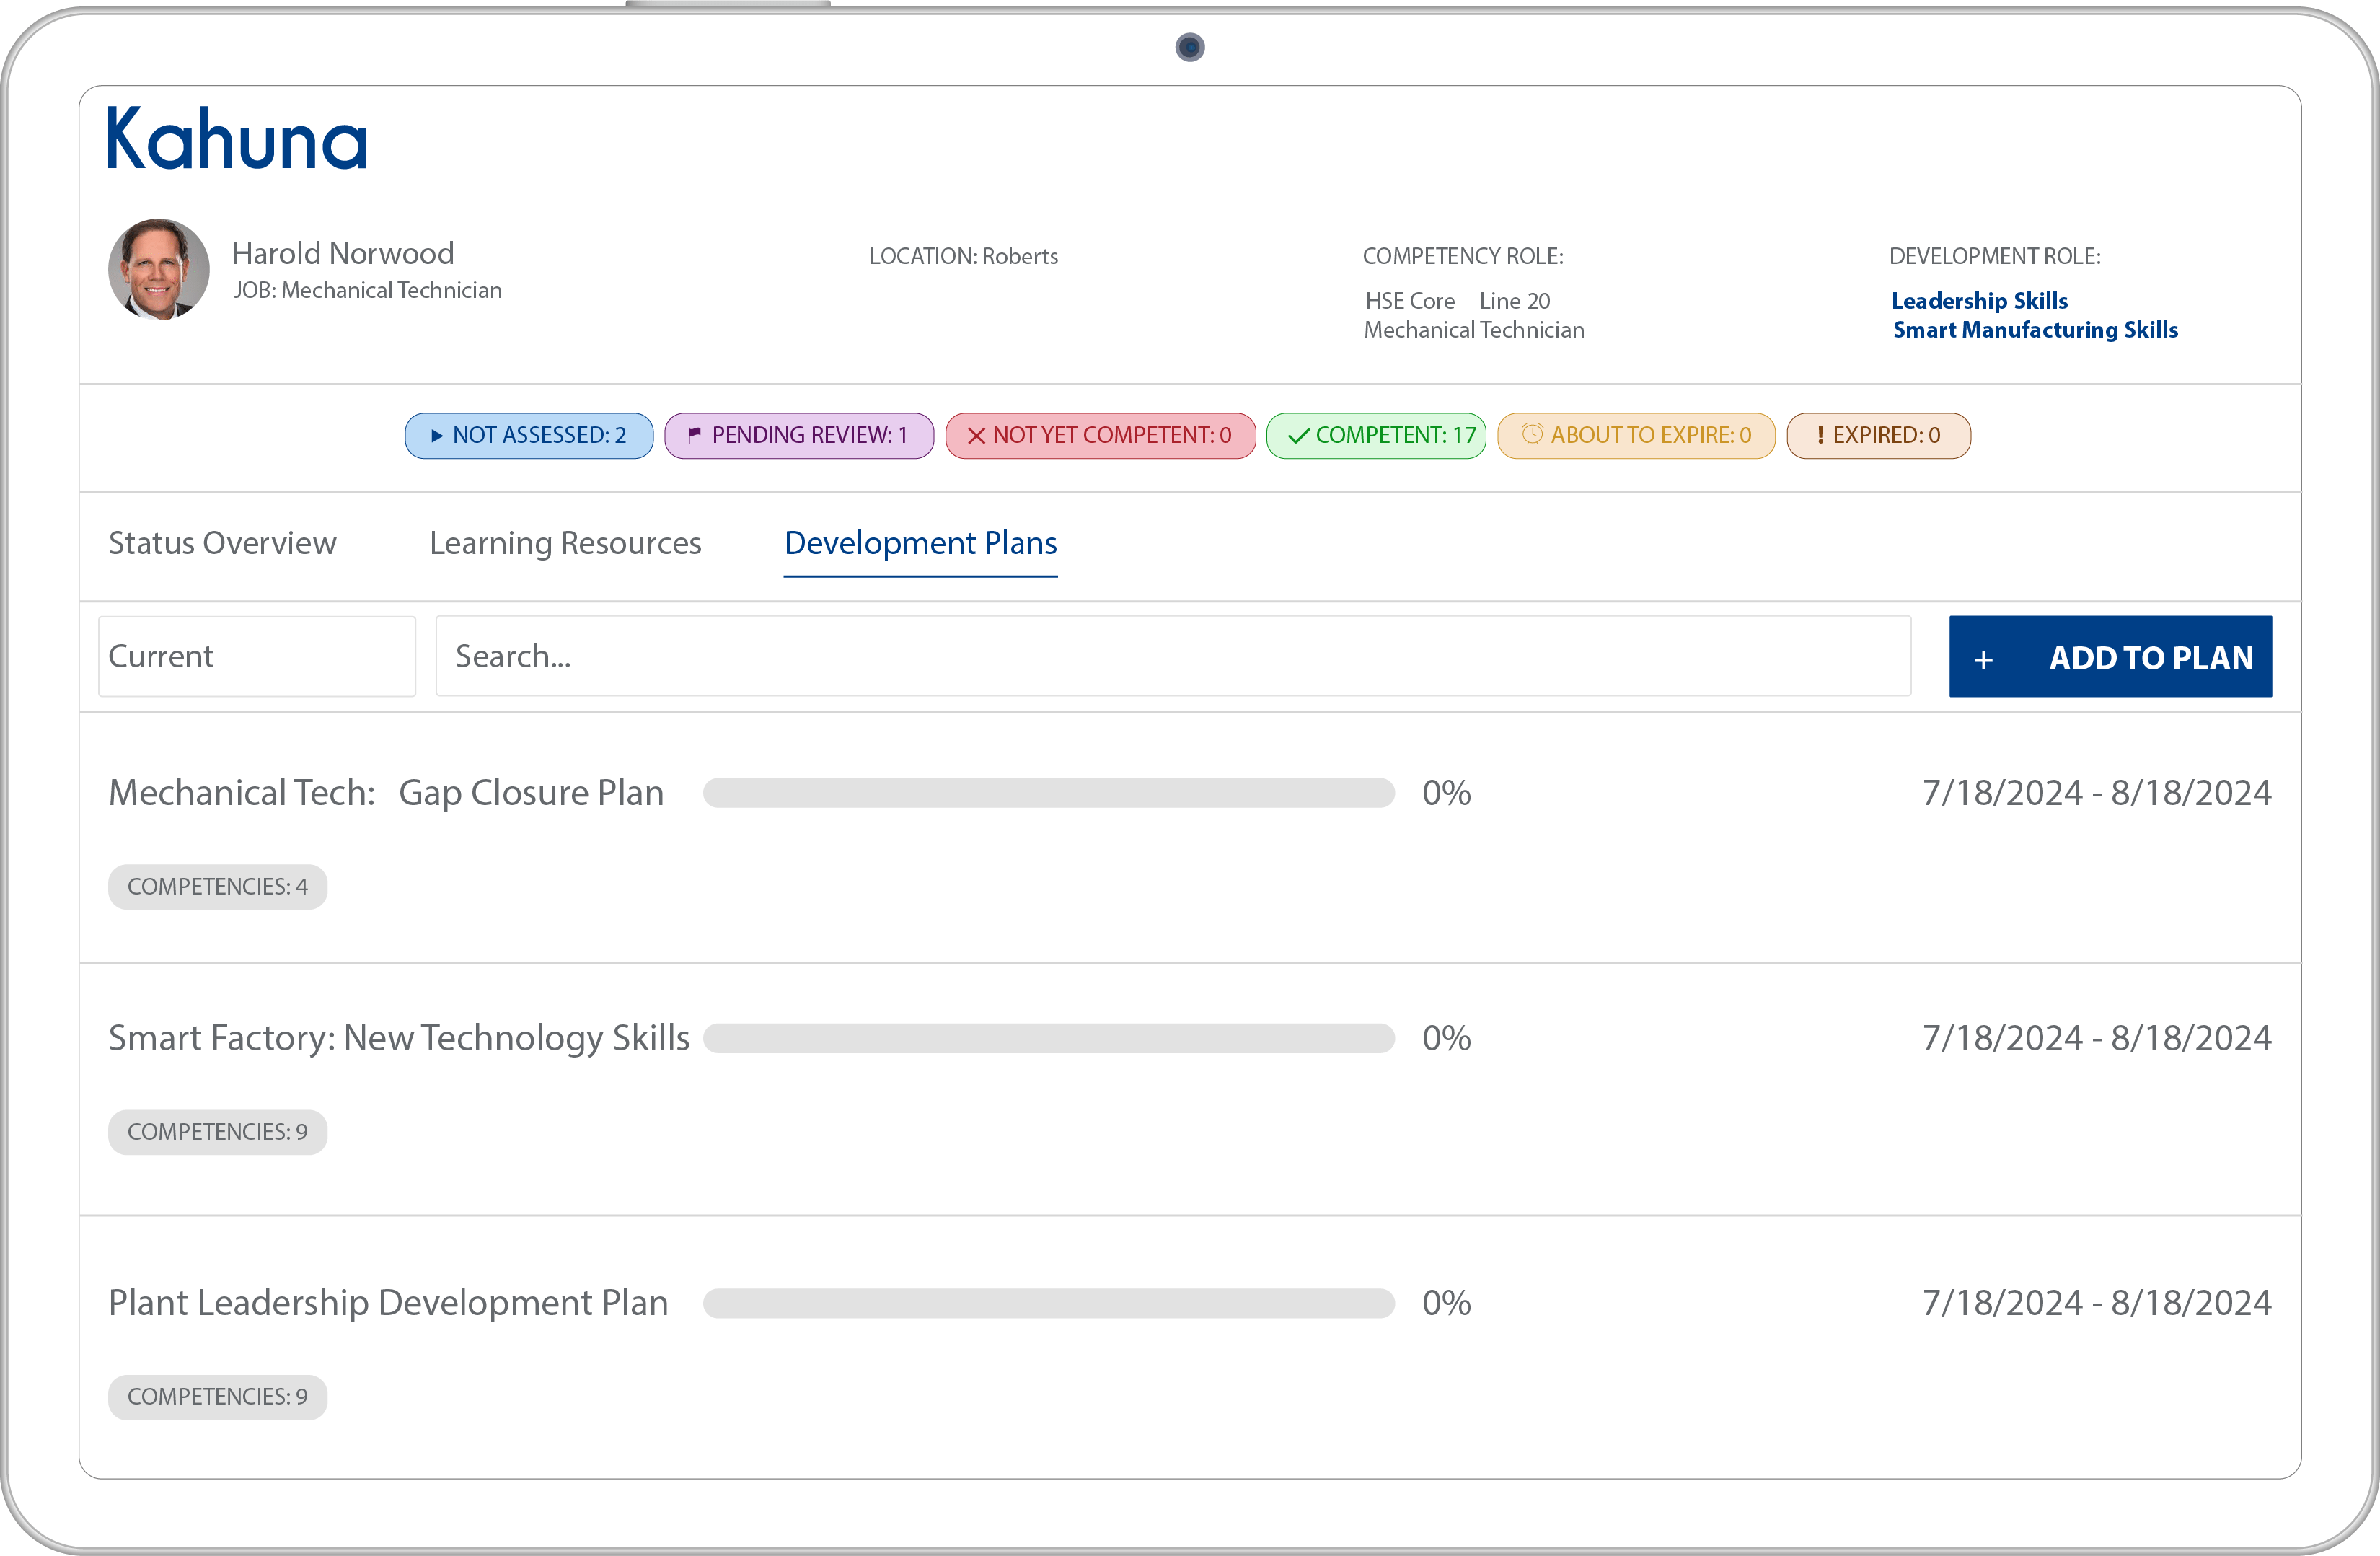Filter by COMPETENT: 17 badge
2380x1556 pixels.
point(1376,436)
